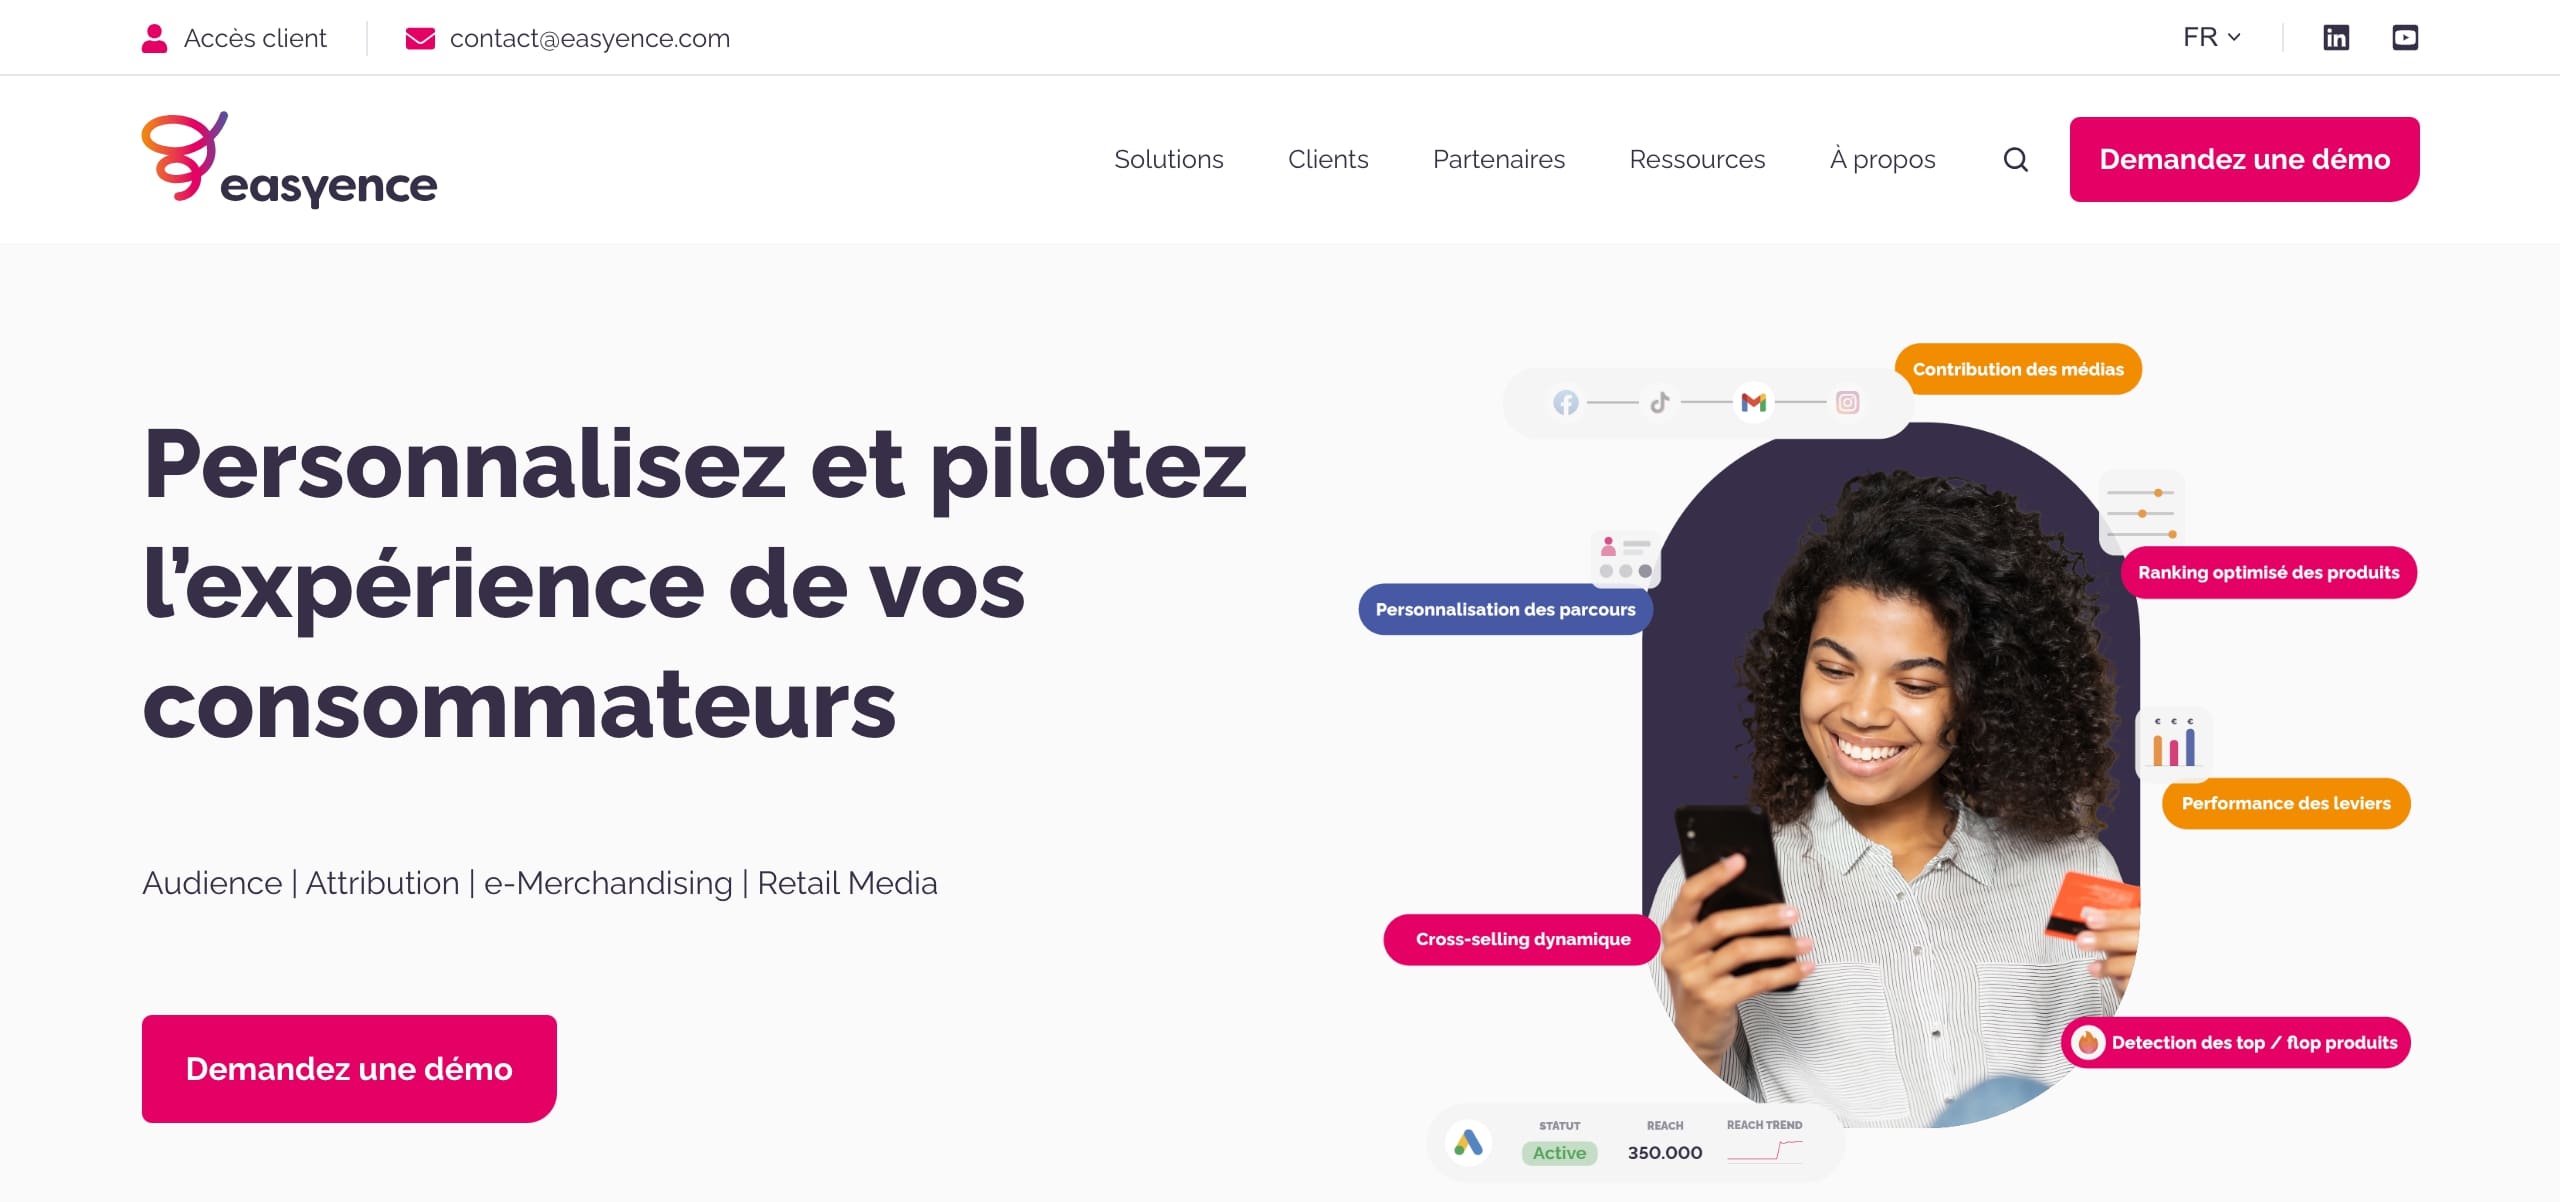
Task: Click the Accès client user icon
Action: pyautogui.click(x=157, y=36)
